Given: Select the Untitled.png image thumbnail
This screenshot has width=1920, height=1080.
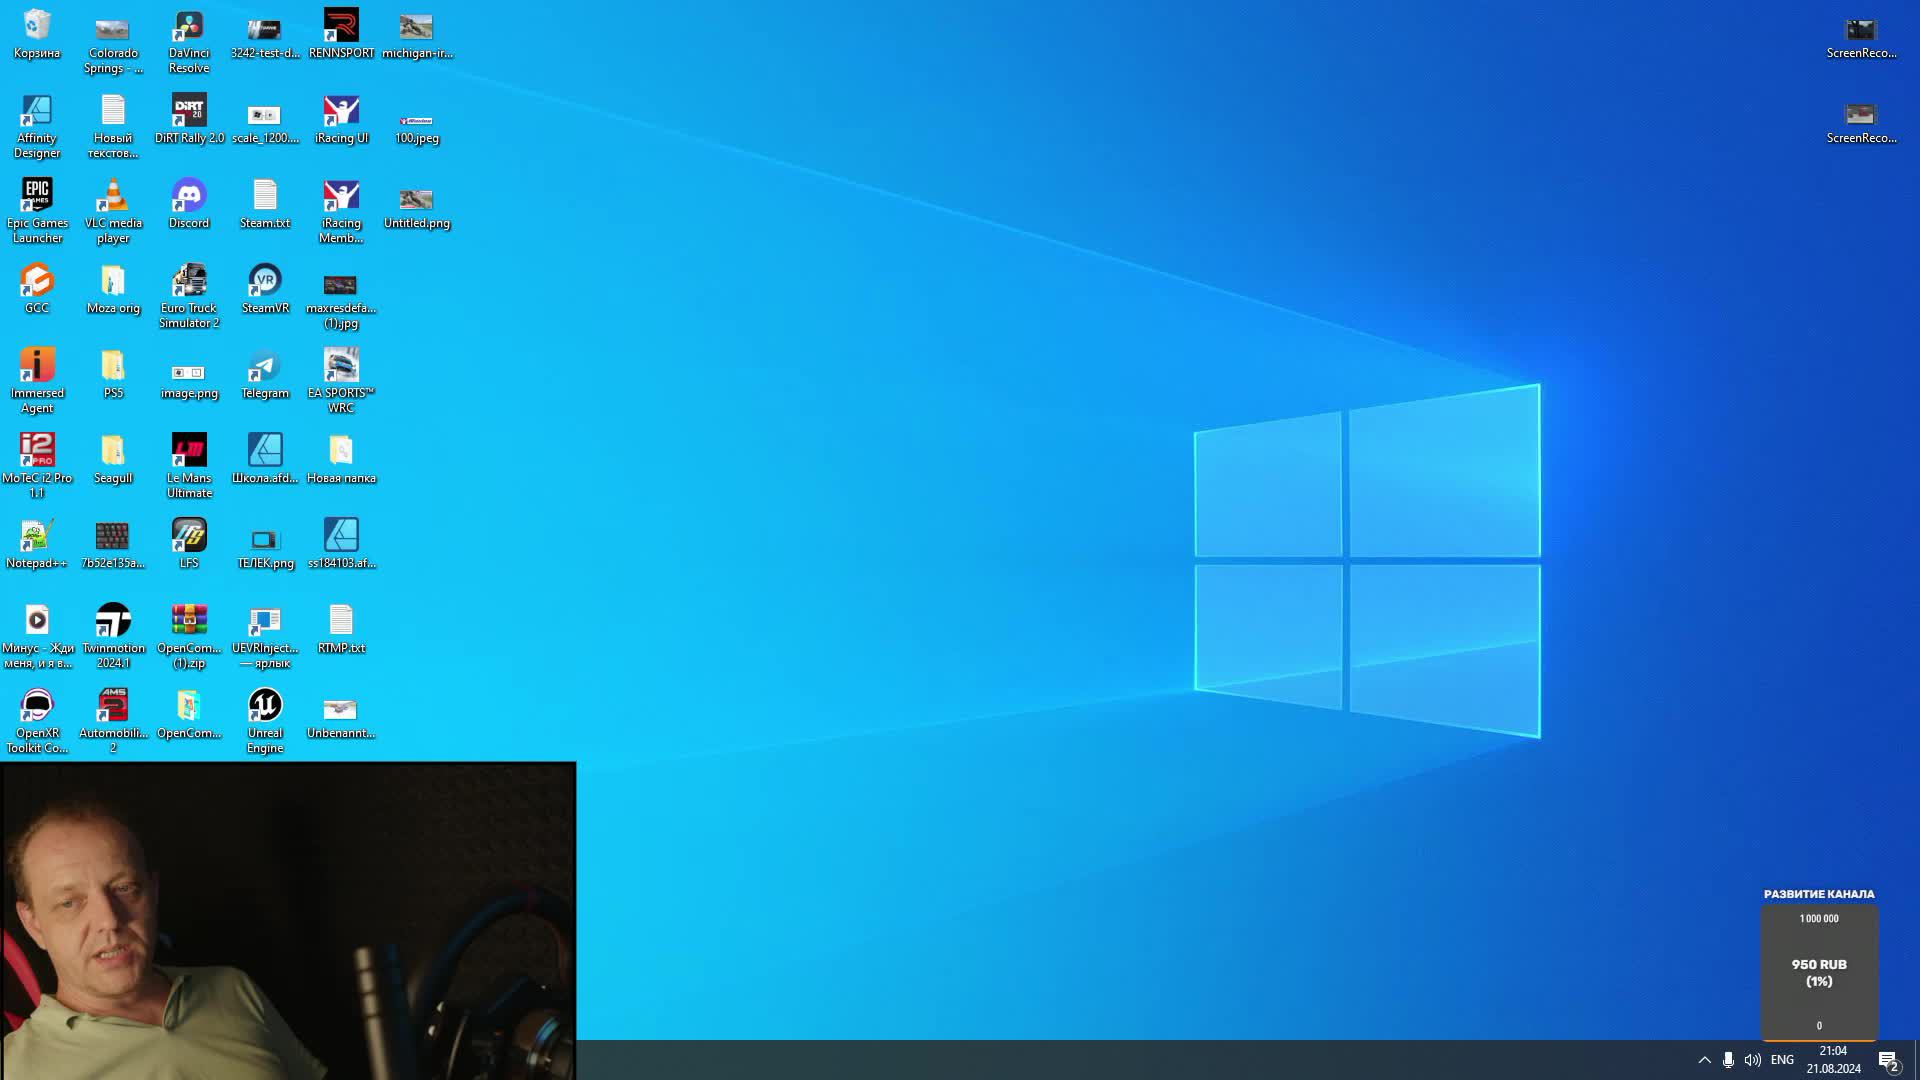Looking at the screenshot, I should pos(416,200).
